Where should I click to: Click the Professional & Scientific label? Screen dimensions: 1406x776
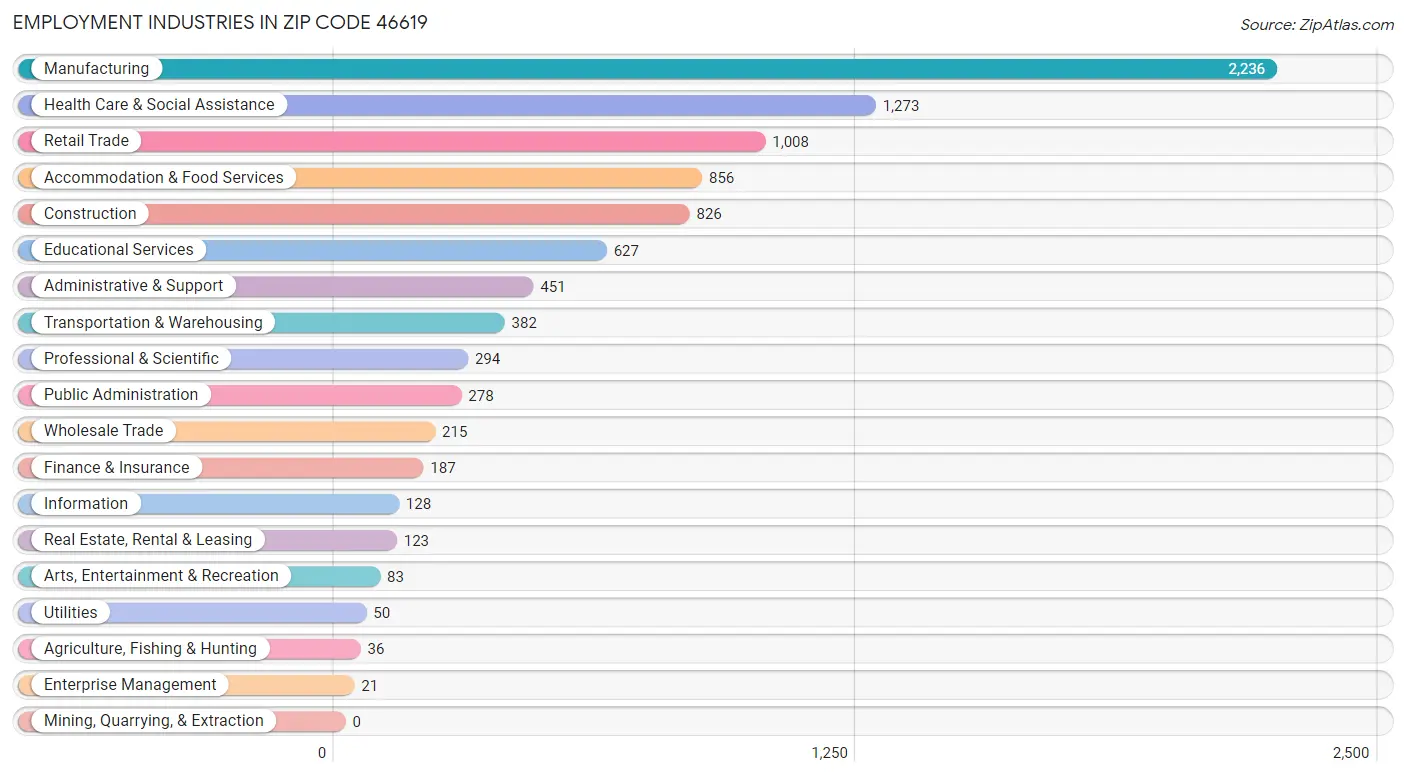click(131, 359)
